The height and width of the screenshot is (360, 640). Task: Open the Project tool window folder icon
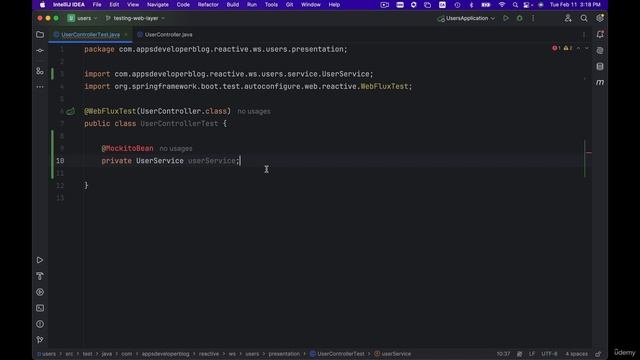tap(40, 35)
